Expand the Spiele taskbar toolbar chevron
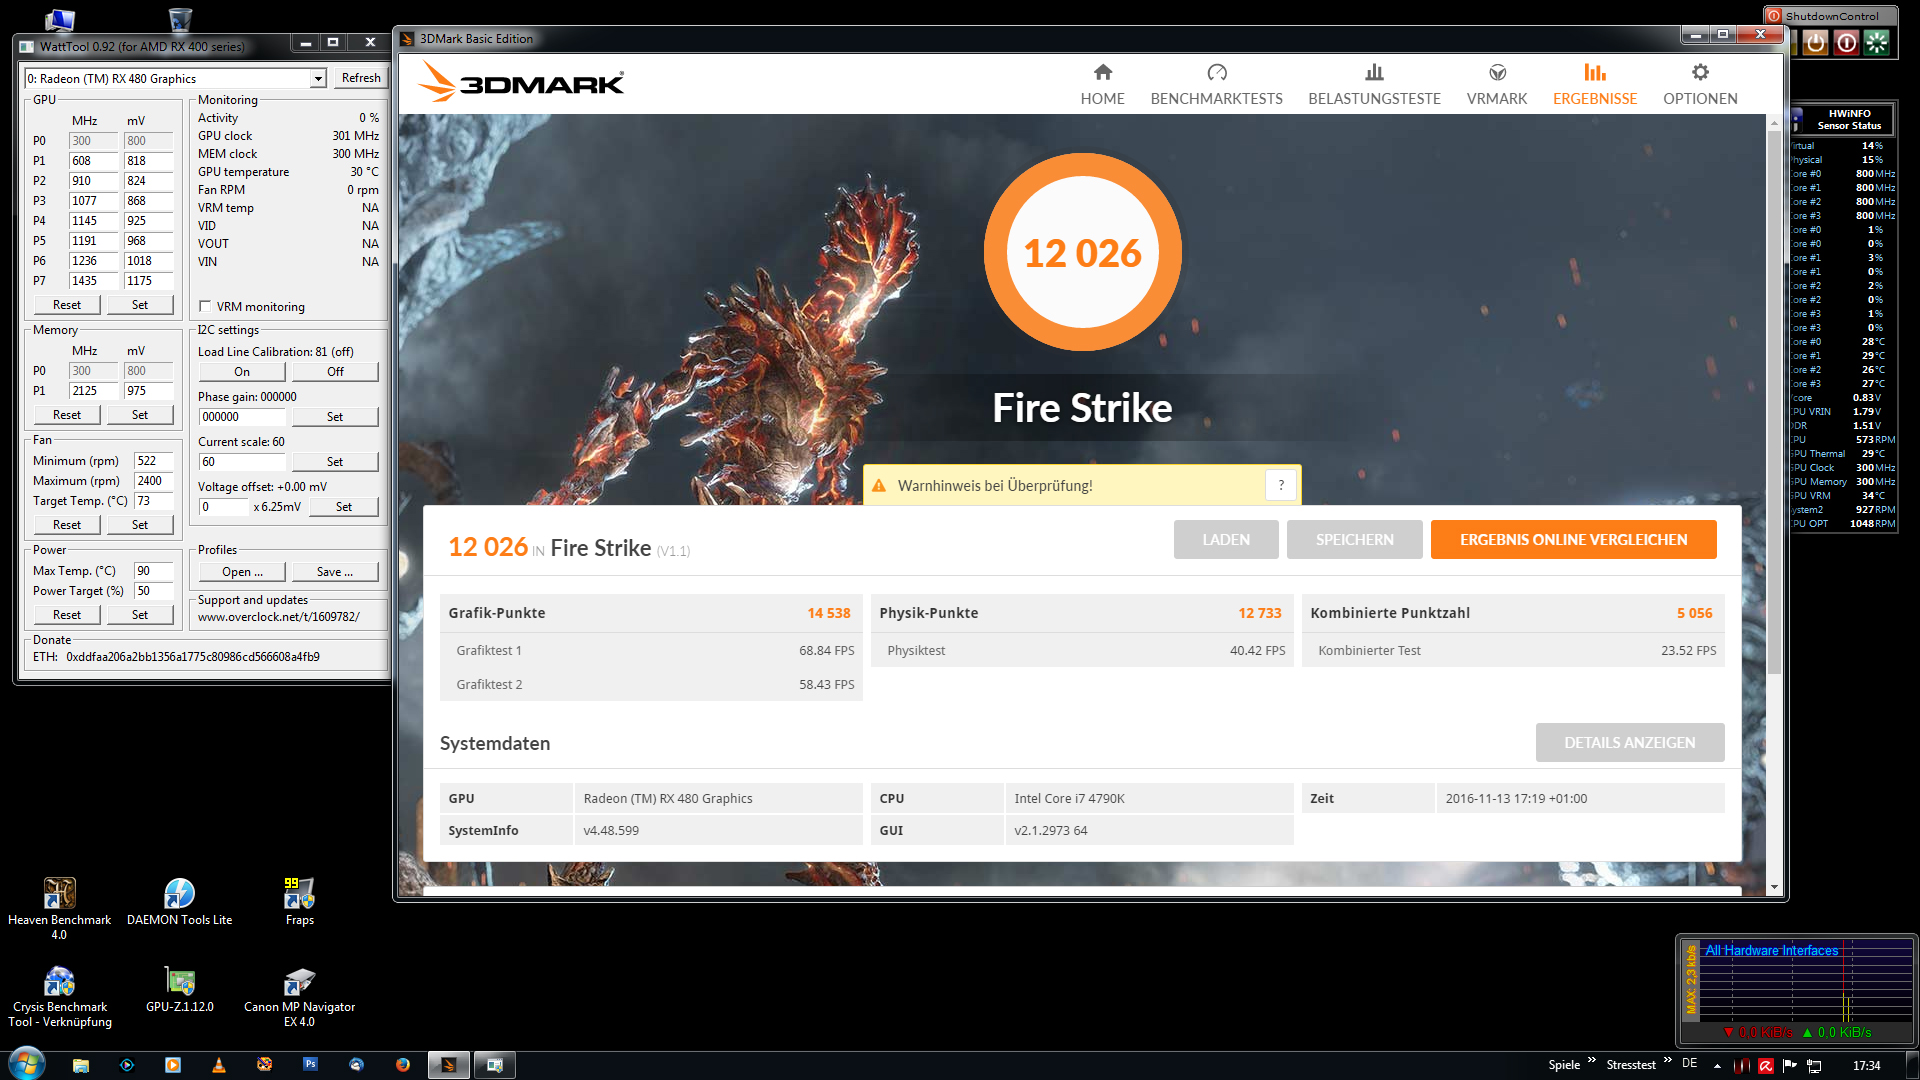Viewport: 1920px width, 1080px height. [x=1591, y=1060]
